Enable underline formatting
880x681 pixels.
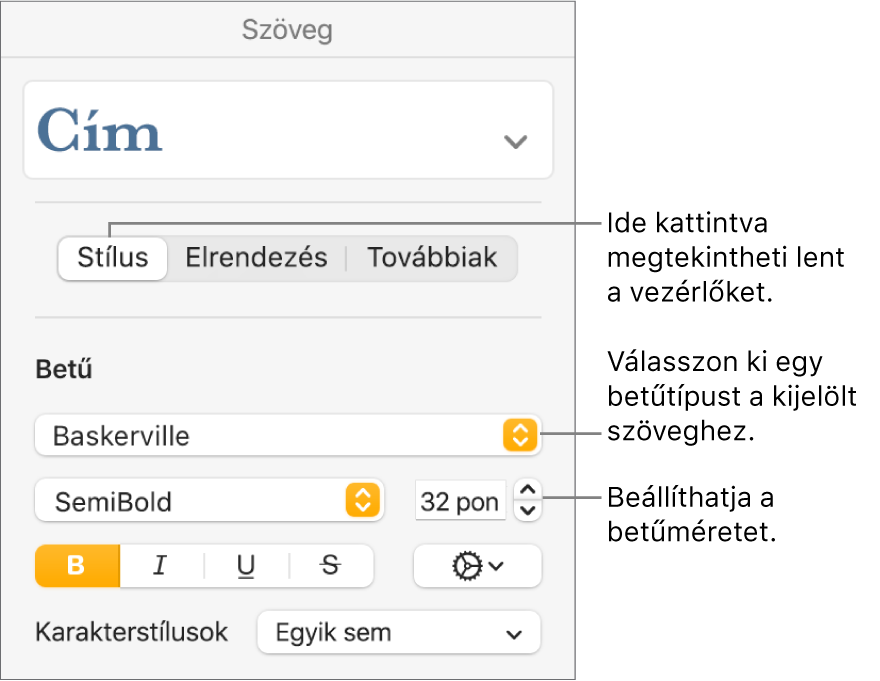[x=244, y=566]
